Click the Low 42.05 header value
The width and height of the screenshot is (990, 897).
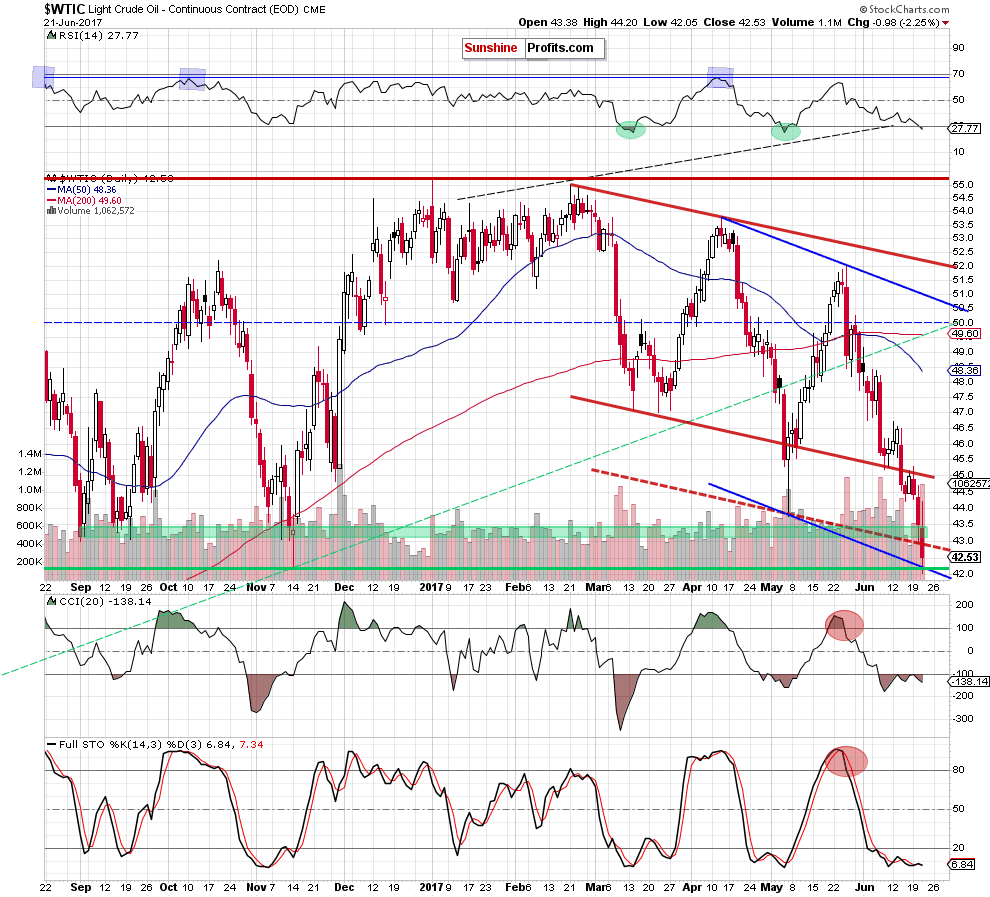coord(671,22)
